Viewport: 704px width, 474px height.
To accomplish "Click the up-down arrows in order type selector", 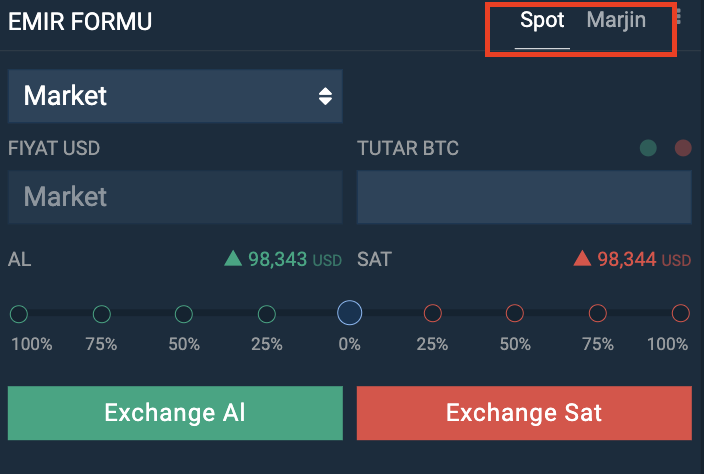I will tap(325, 96).
